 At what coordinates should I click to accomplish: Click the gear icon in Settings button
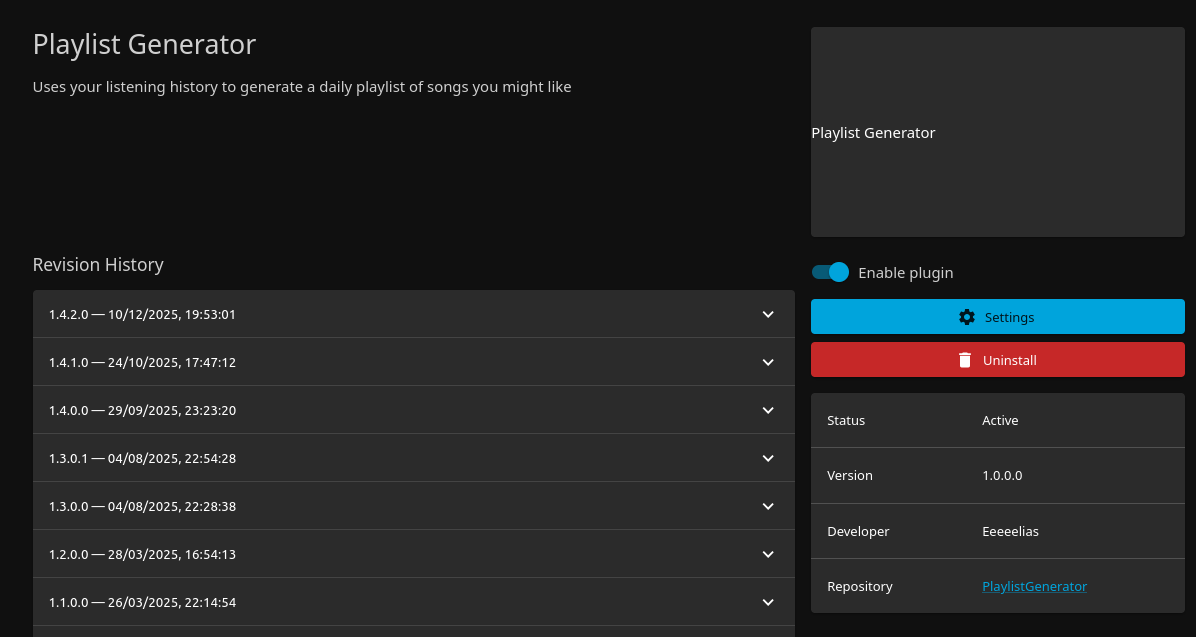tap(966, 317)
